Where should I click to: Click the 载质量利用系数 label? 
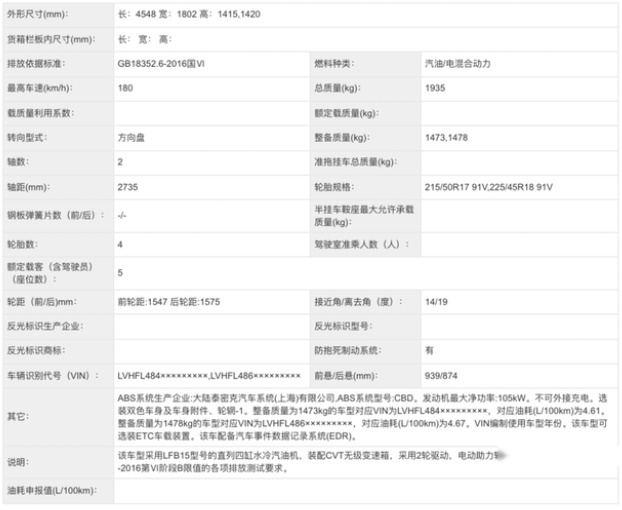(x=40, y=113)
